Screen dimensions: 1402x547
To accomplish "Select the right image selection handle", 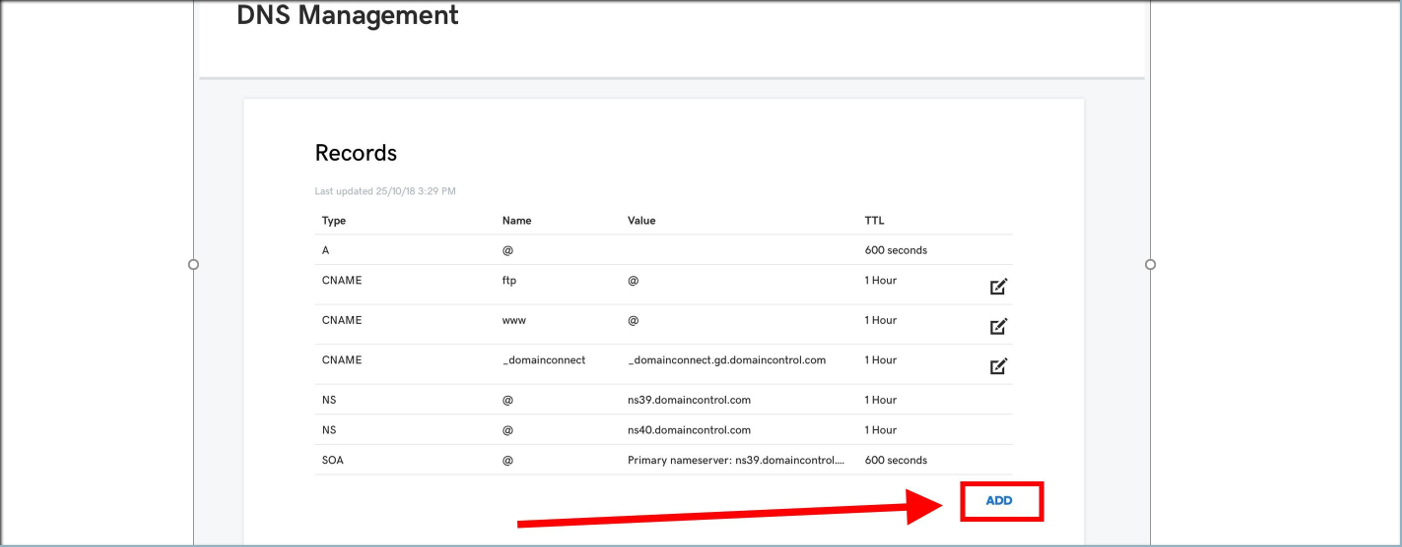I will (x=1150, y=264).
